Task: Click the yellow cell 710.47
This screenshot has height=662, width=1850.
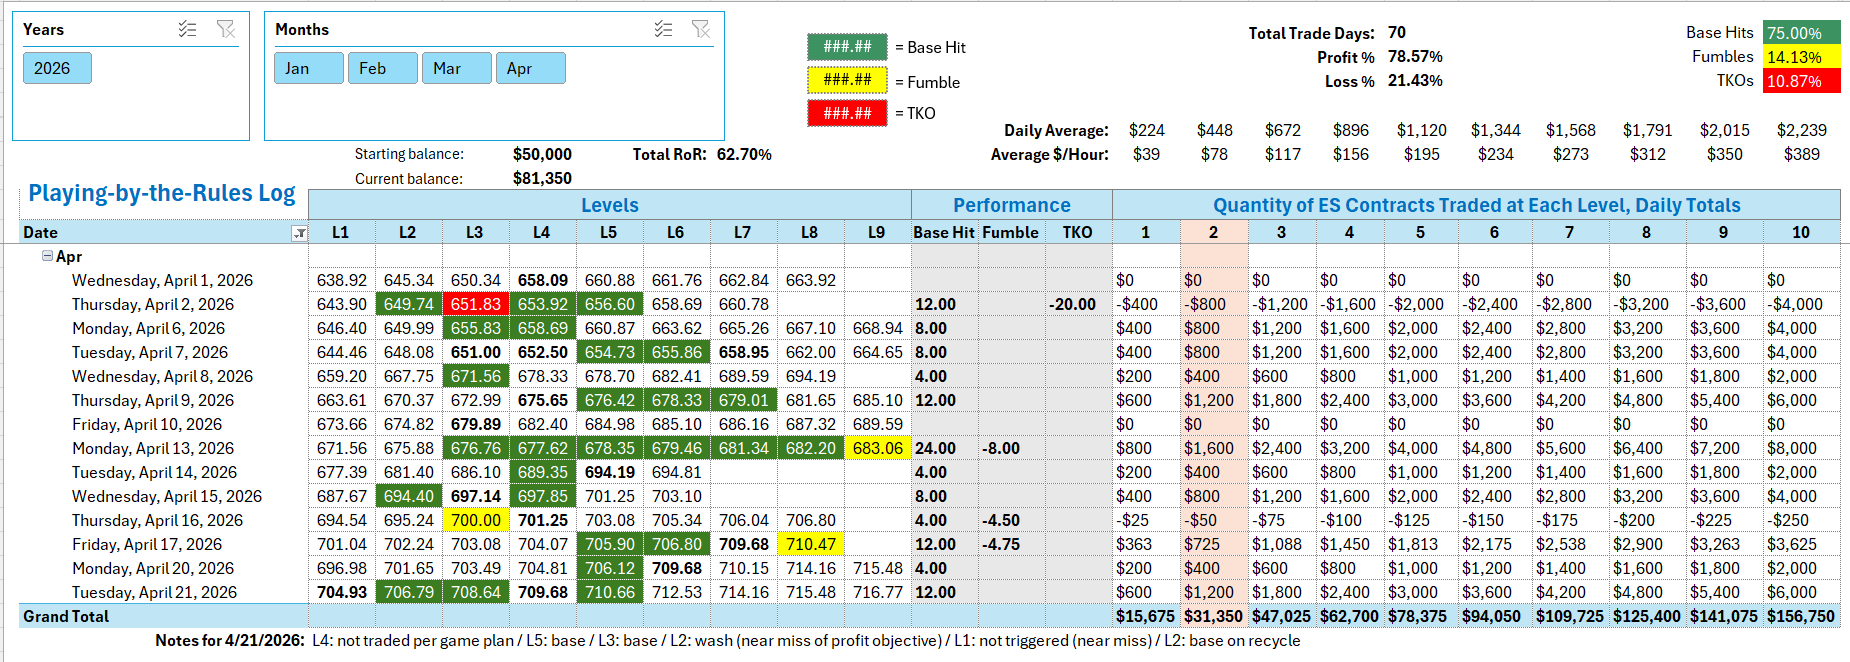Action: click(811, 544)
